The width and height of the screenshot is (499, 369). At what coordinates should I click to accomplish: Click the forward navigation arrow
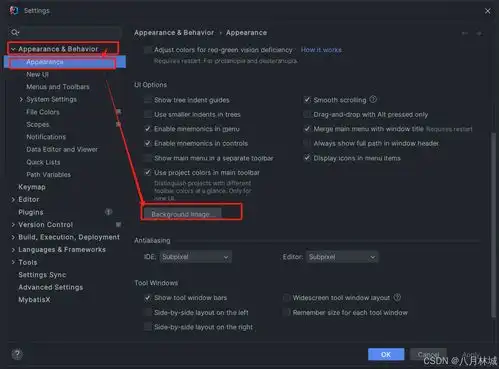tap(479, 33)
